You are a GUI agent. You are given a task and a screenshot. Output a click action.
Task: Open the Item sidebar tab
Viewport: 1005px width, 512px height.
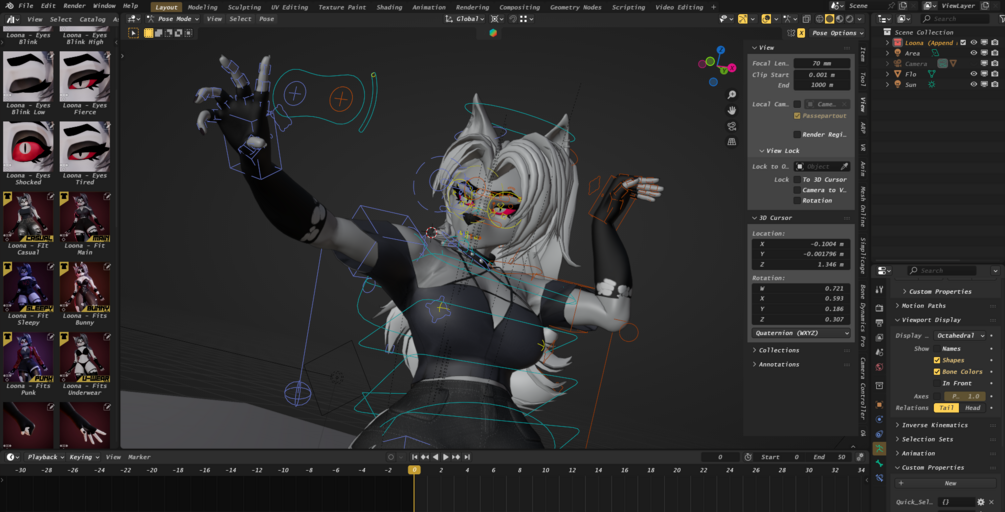863,54
